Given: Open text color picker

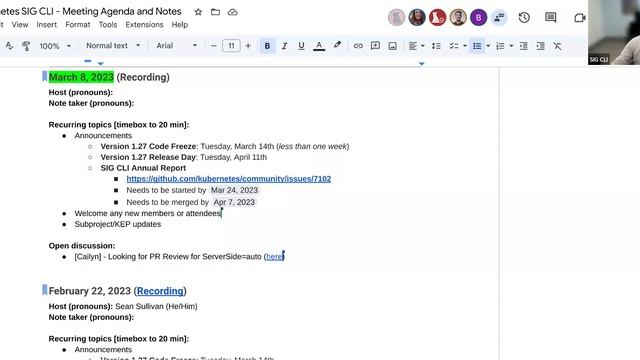Looking at the screenshot, I should [319, 46].
